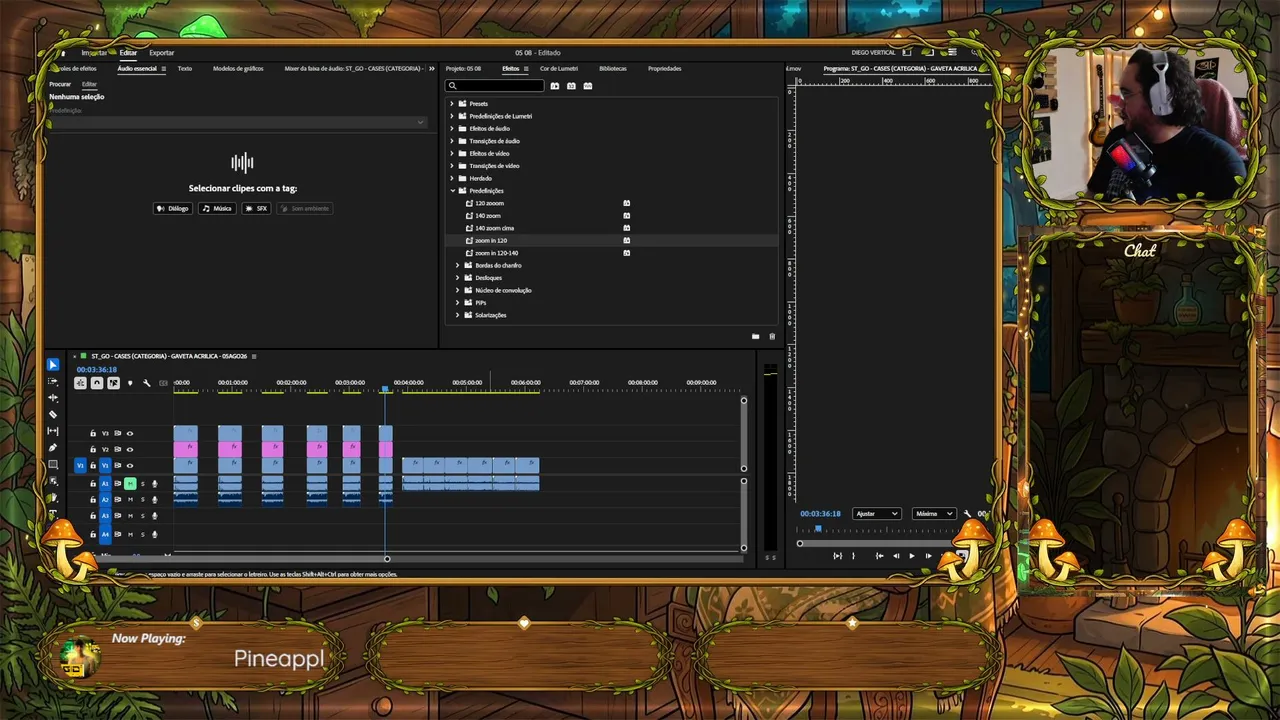Step back one frame in Program monitor

click(896, 556)
